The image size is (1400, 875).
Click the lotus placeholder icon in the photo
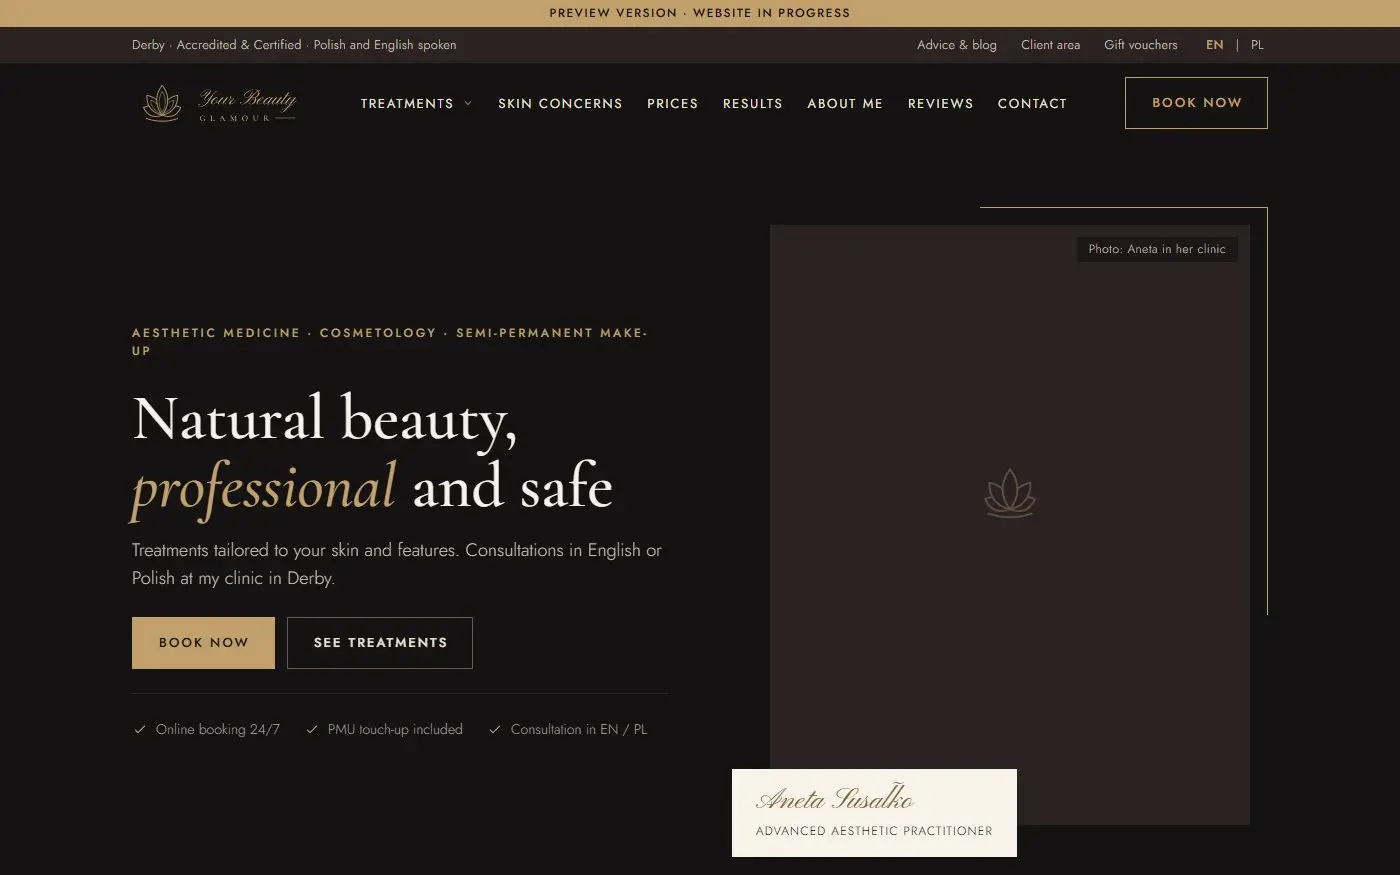point(1010,494)
